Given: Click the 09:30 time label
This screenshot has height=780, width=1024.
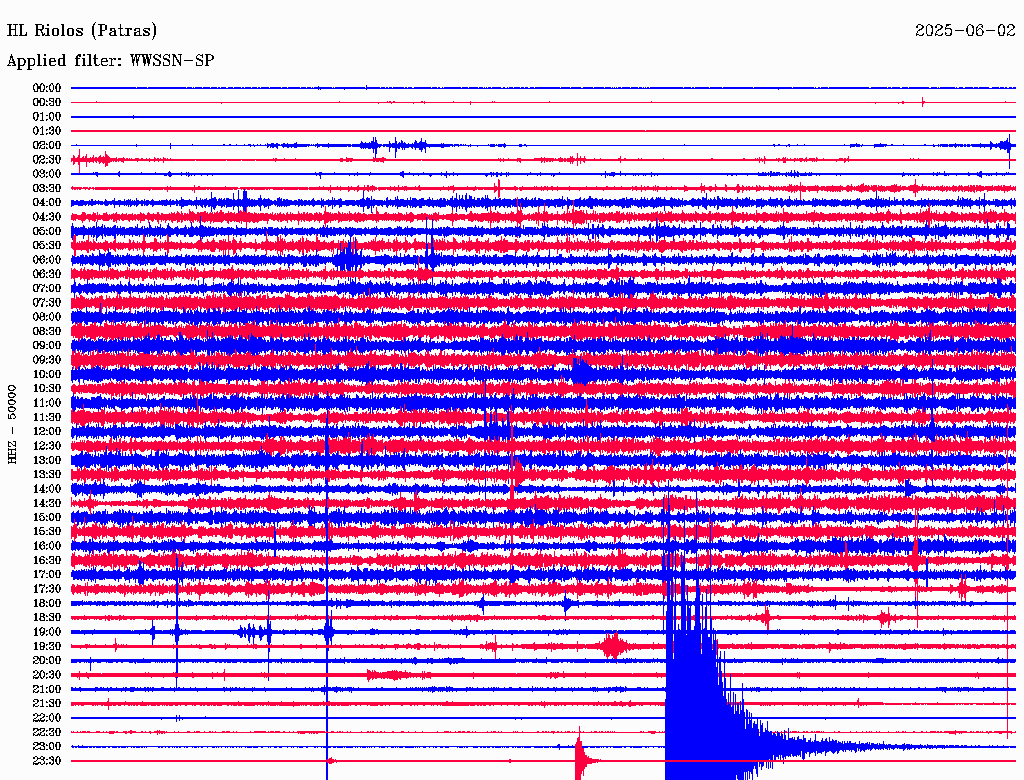Looking at the screenshot, I should (x=47, y=360).
